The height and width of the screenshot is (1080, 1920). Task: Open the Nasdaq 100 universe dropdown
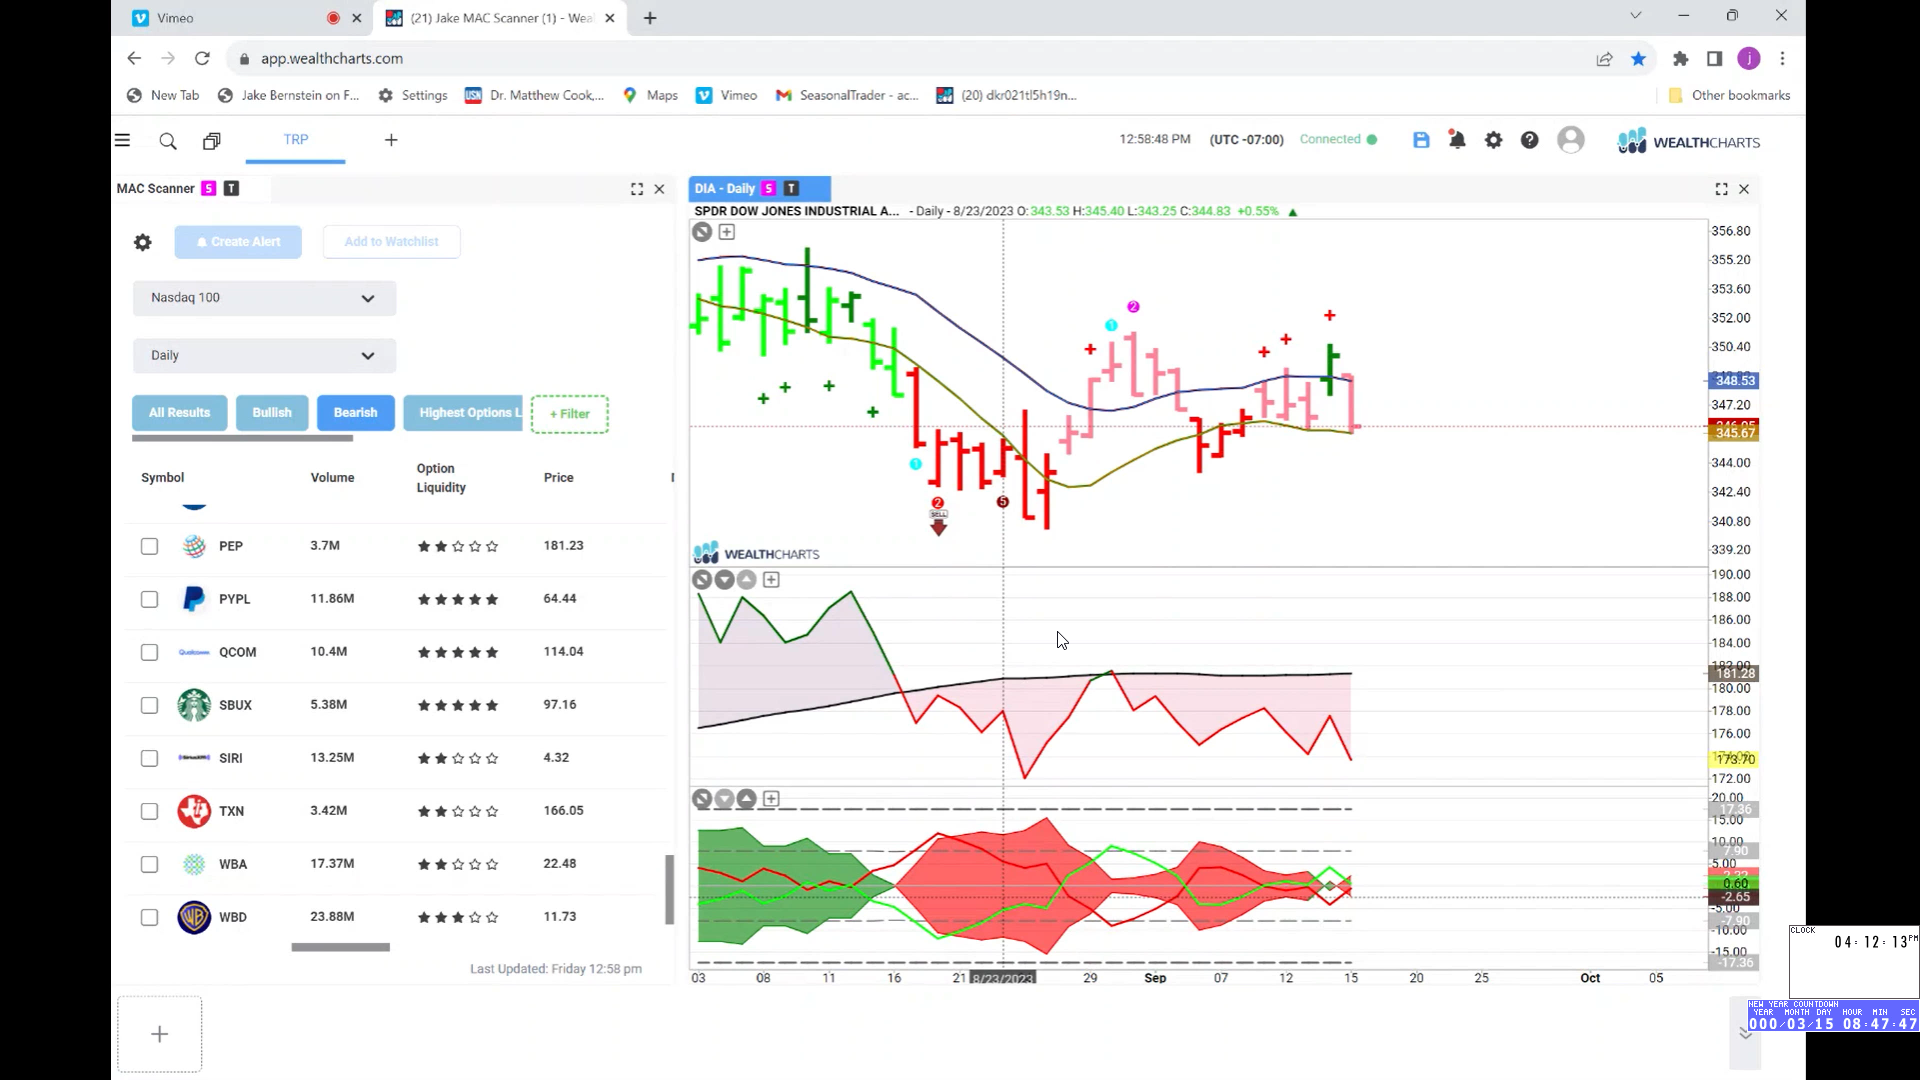(x=264, y=298)
